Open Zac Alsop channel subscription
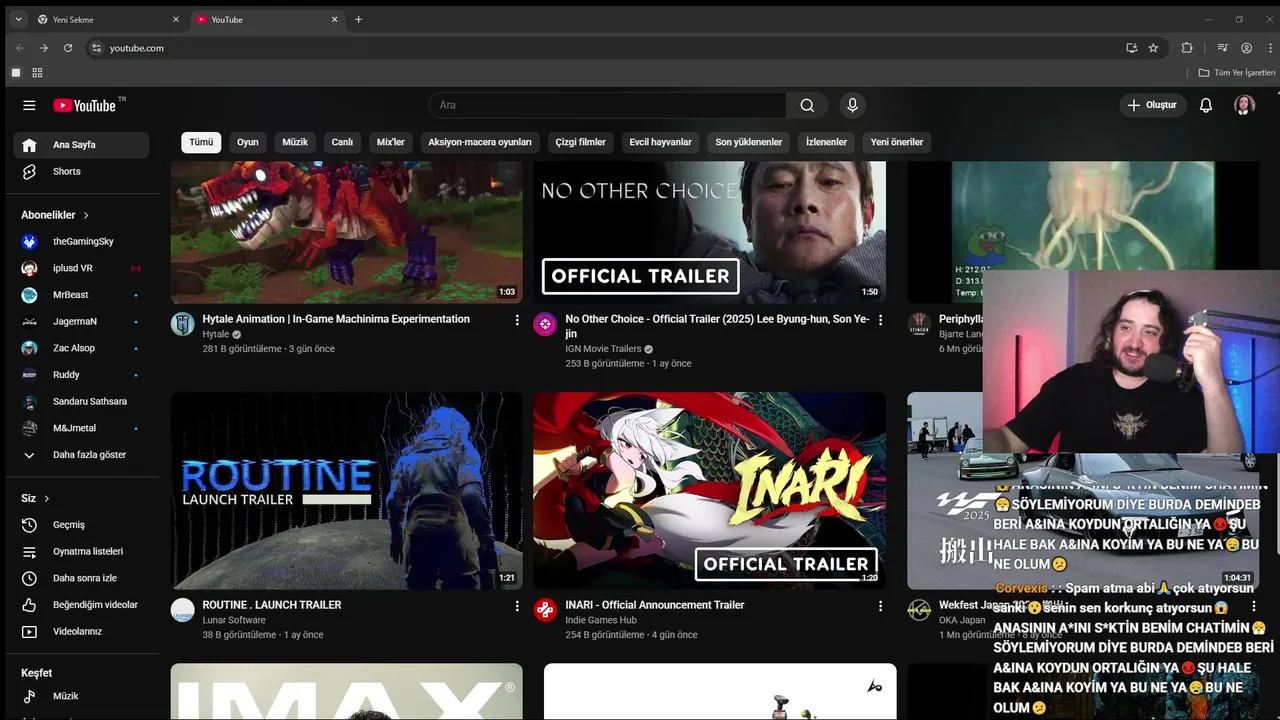This screenshot has width=1280, height=720. (x=81, y=348)
